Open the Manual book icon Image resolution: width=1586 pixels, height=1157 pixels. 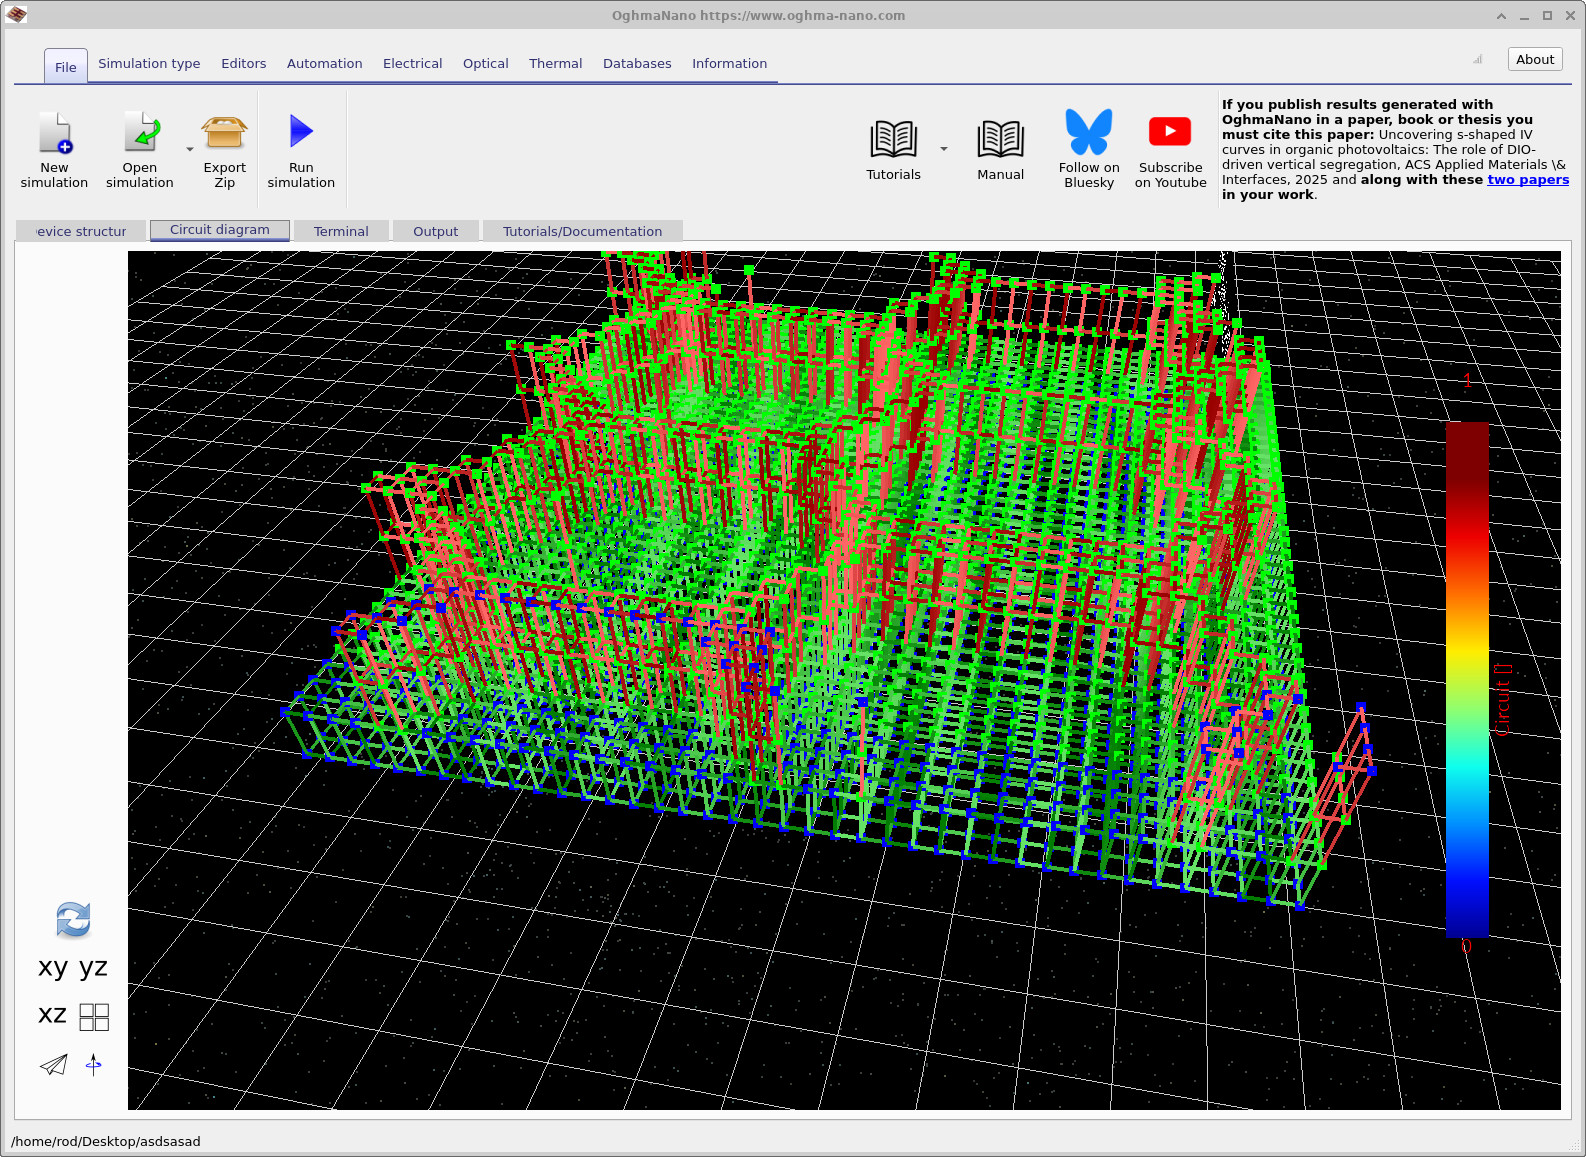point(1000,140)
